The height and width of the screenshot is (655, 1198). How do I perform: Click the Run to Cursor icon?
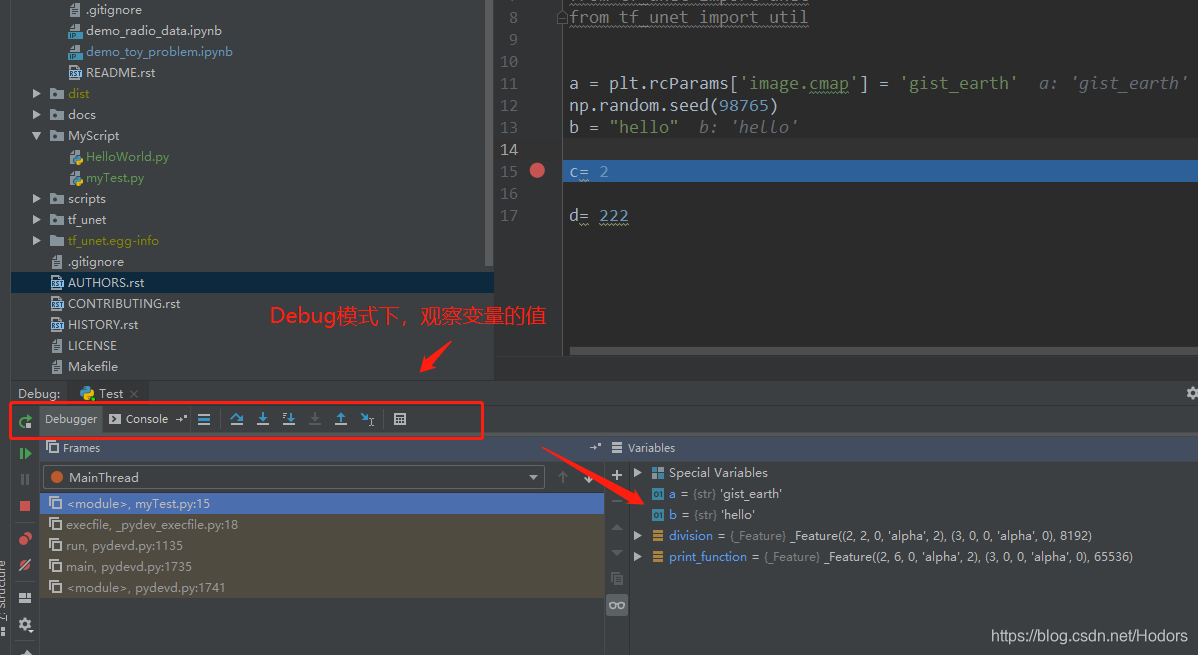pyautogui.click(x=367, y=419)
